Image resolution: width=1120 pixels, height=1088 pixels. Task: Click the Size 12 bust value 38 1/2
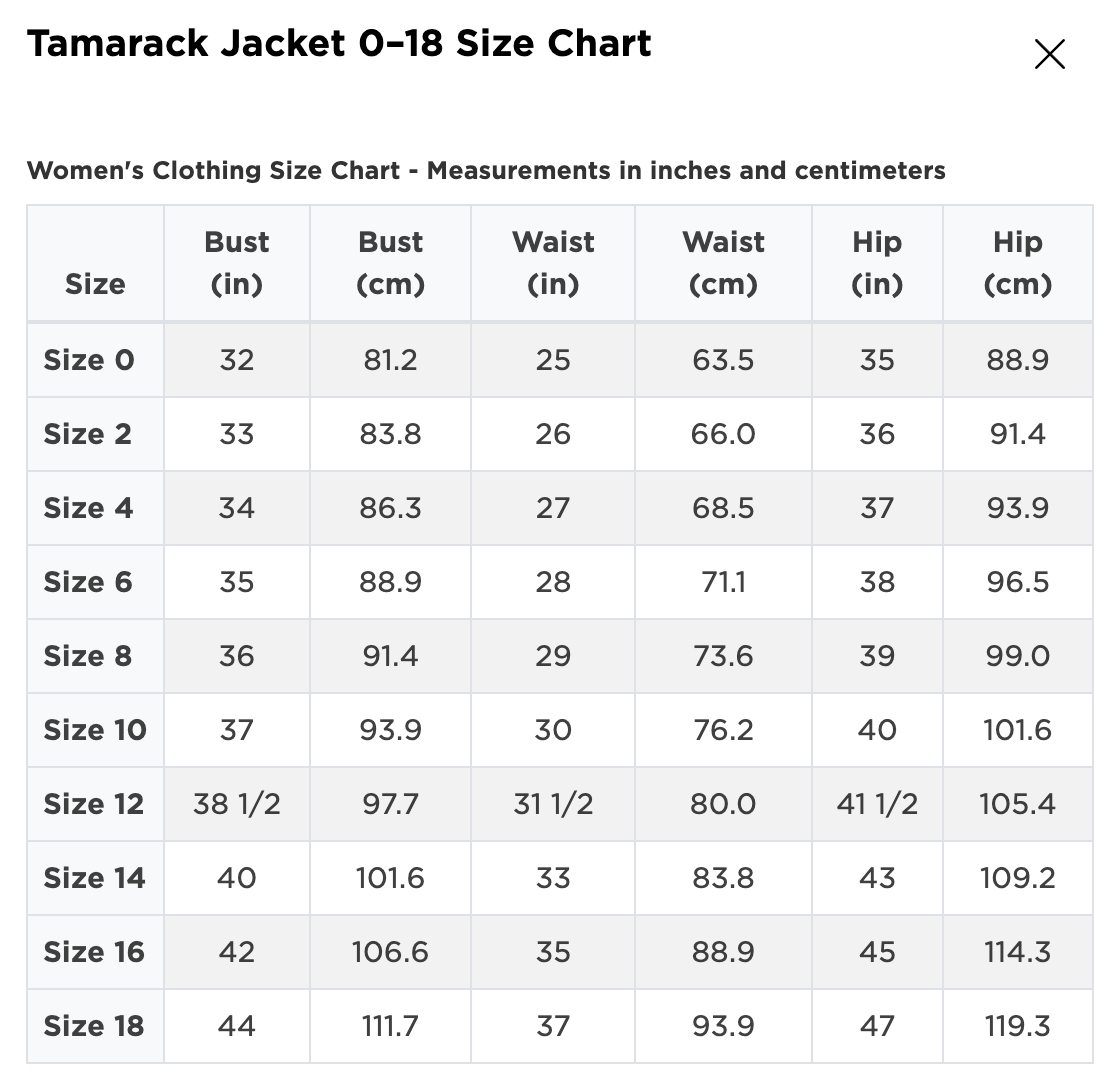[236, 804]
